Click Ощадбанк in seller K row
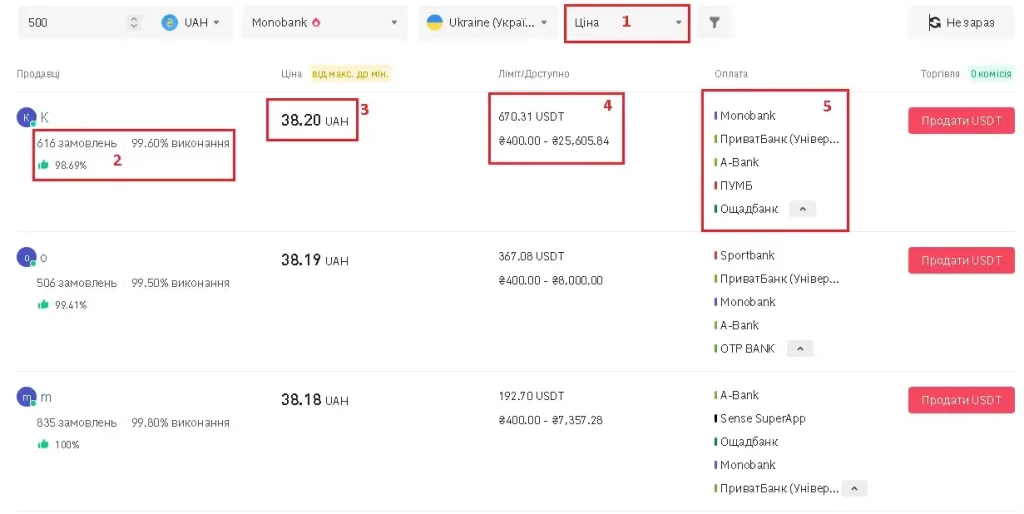Image resolution: width=1024 pixels, height=514 pixels. (x=748, y=209)
